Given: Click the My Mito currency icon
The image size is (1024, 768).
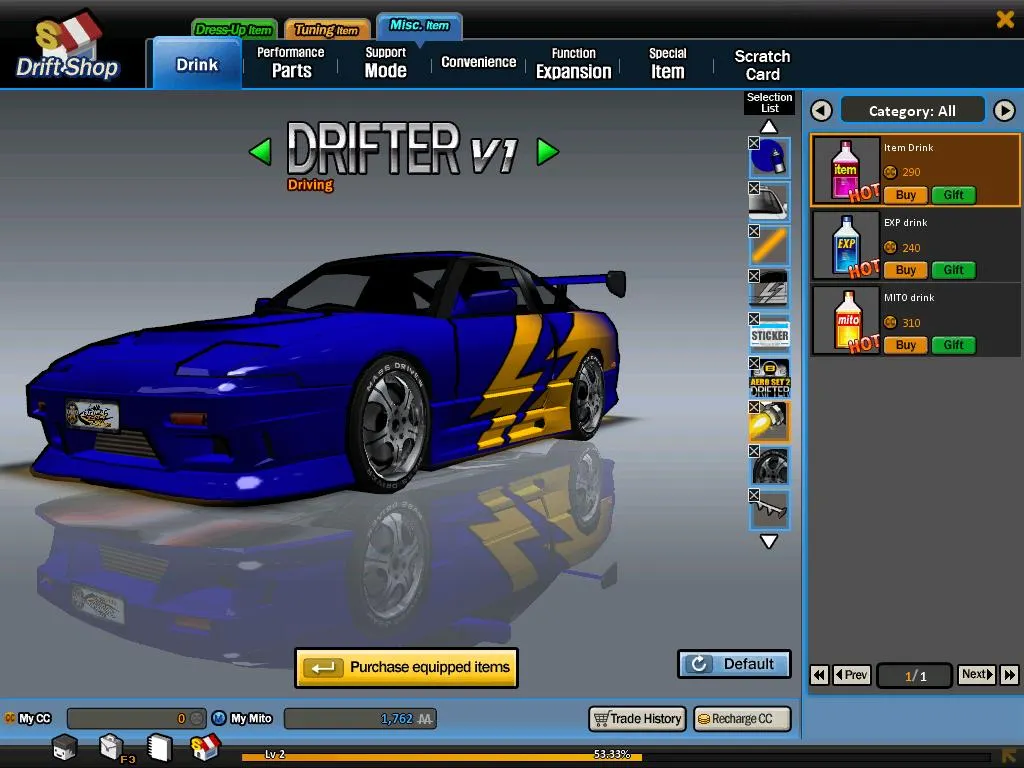Looking at the screenshot, I should [219, 718].
